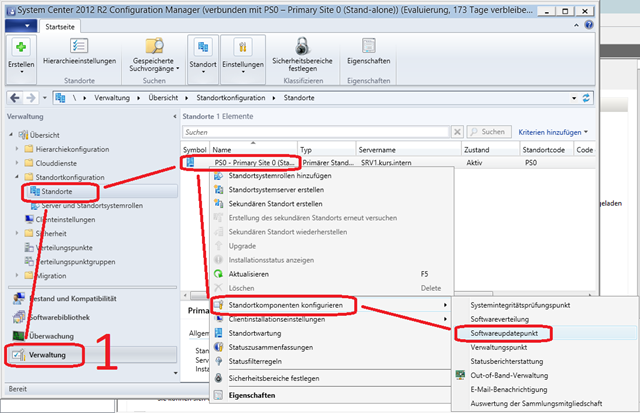Click Sicherheitsbereiche festlegen padlock icon
The width and height of the screenshot is (640, 413).
pyautogui.click(x=302, y=46)
